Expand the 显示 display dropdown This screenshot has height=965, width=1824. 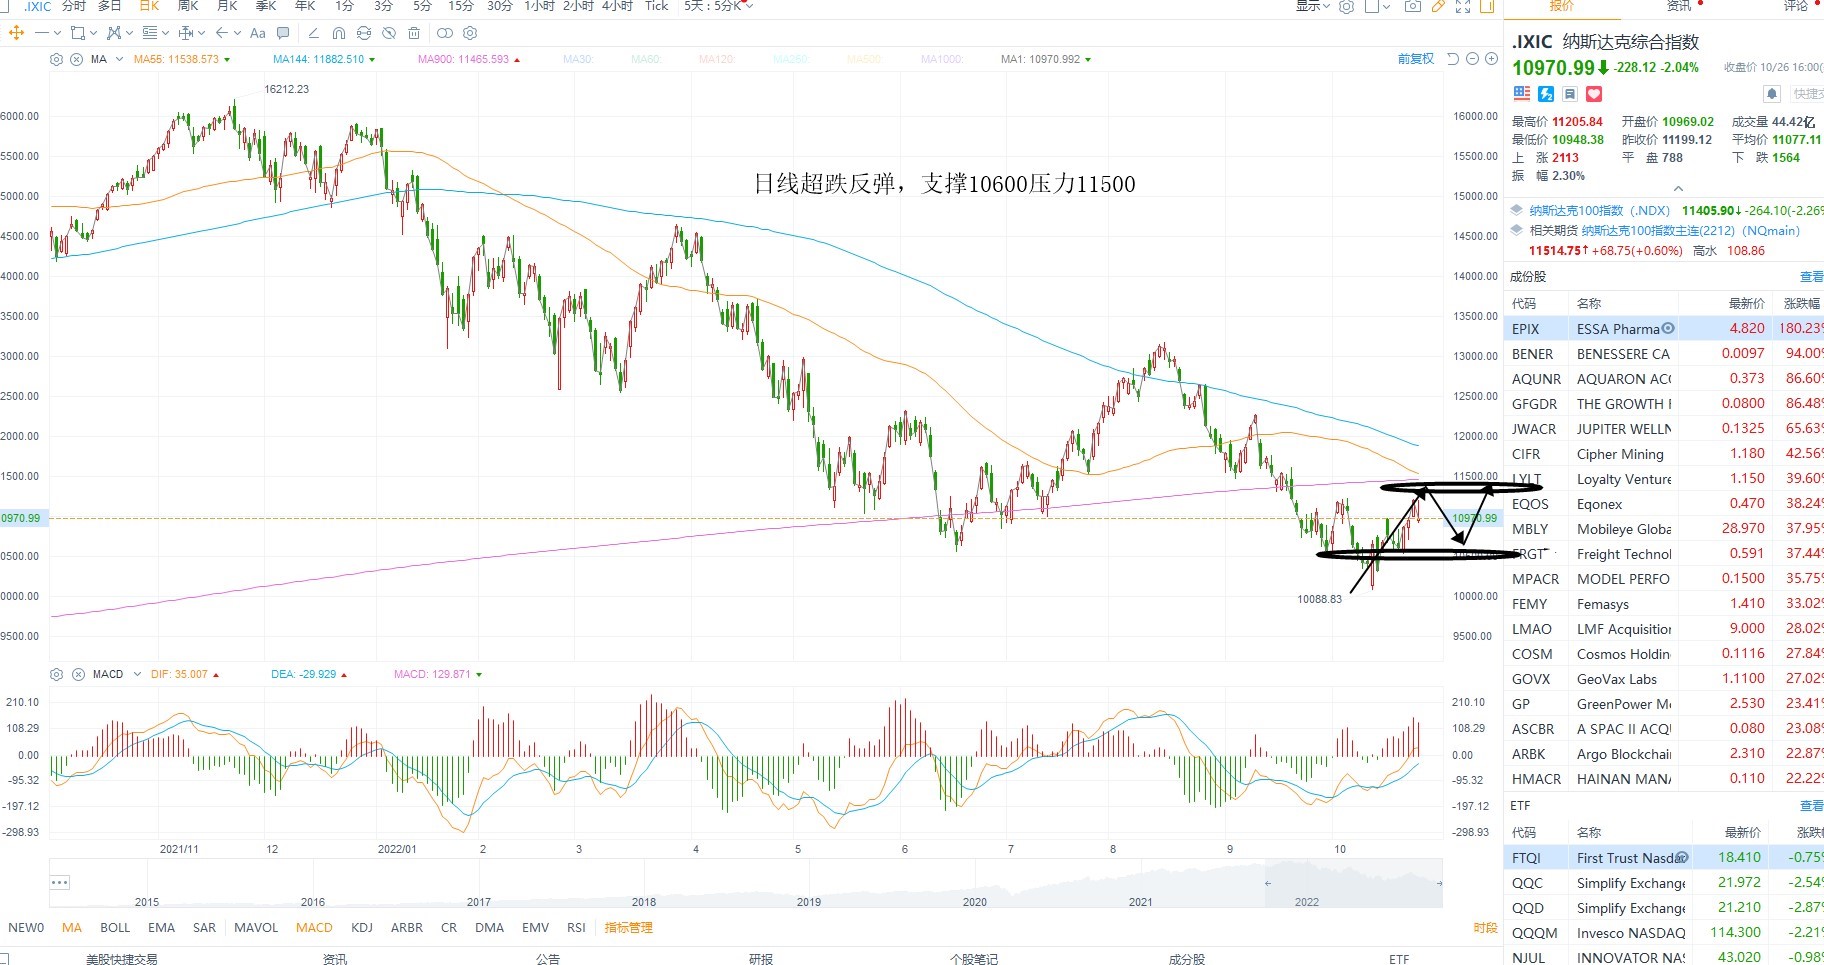click(1313, 6)
